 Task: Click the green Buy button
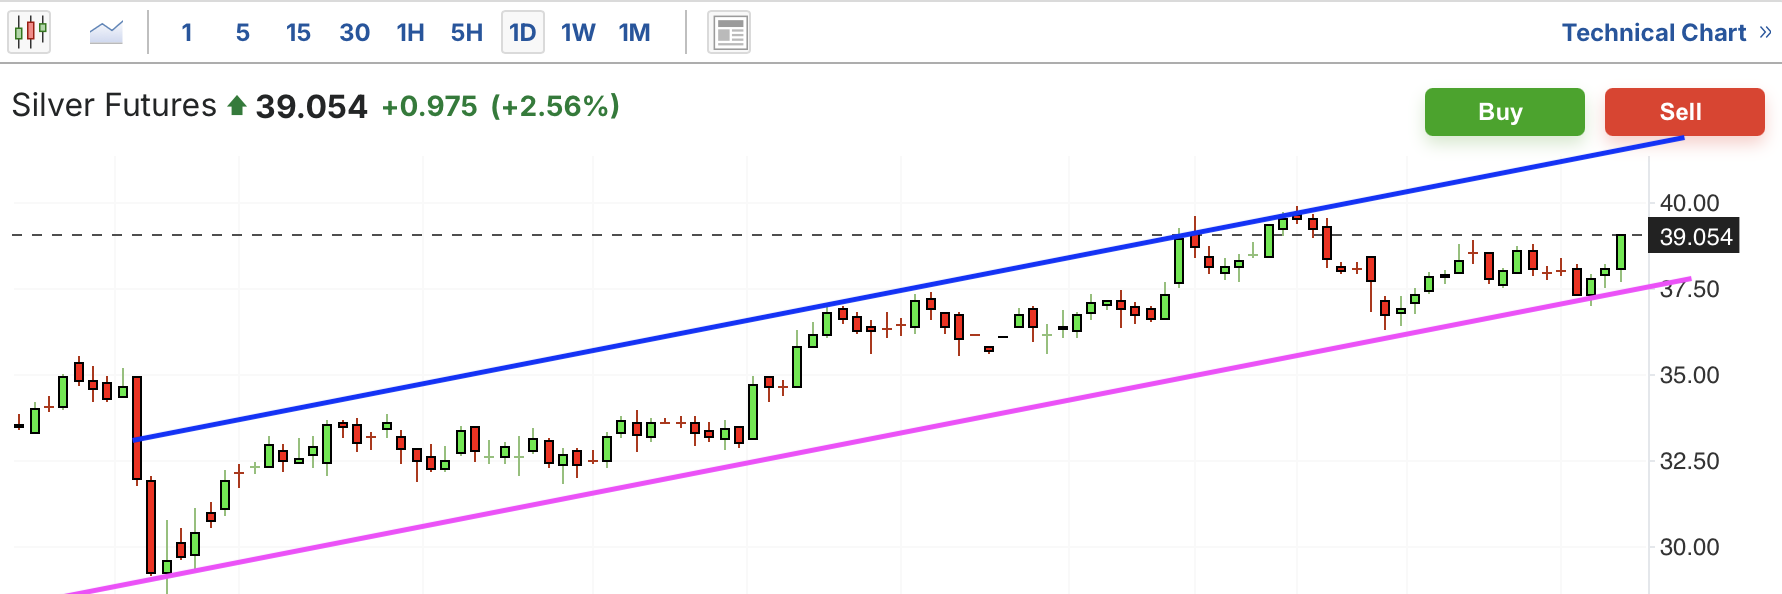(x=1504, y=112)
